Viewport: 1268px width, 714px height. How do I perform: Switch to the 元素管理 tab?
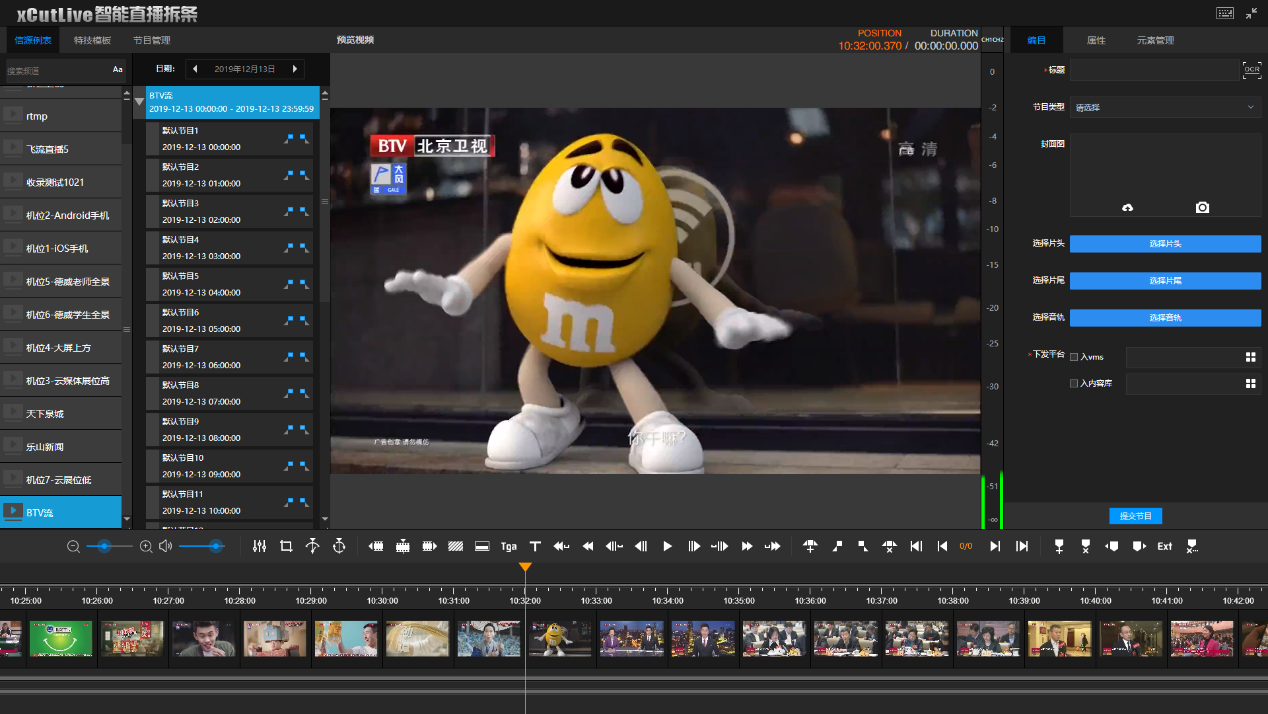pos(1155,40)
